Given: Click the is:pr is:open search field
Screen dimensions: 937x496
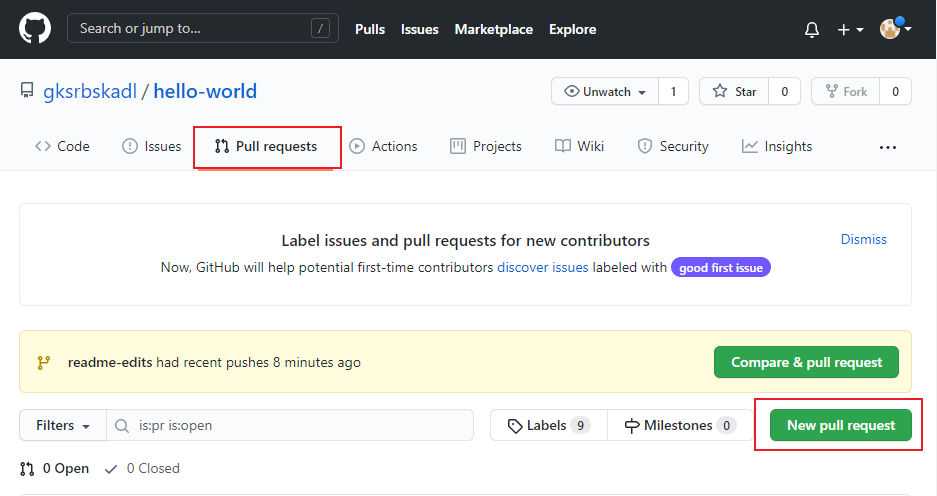Looking at the screenshot, I should coord(290,425).
